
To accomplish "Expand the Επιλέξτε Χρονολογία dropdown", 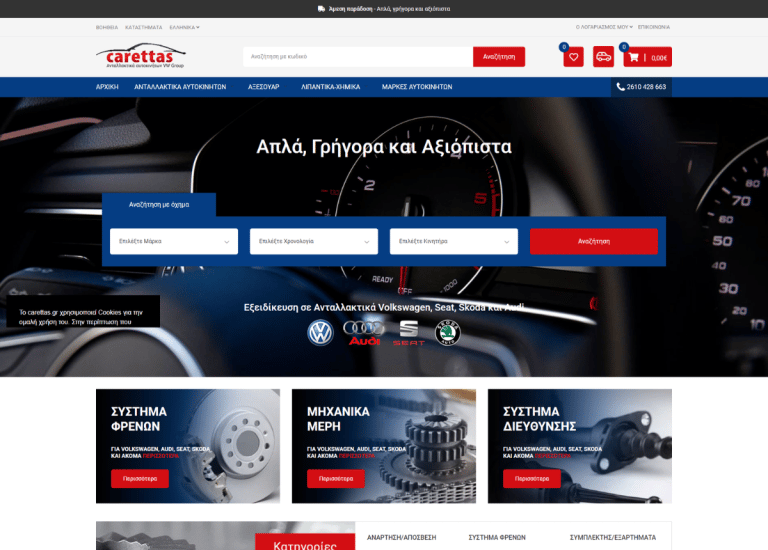I will coord(314,241).
